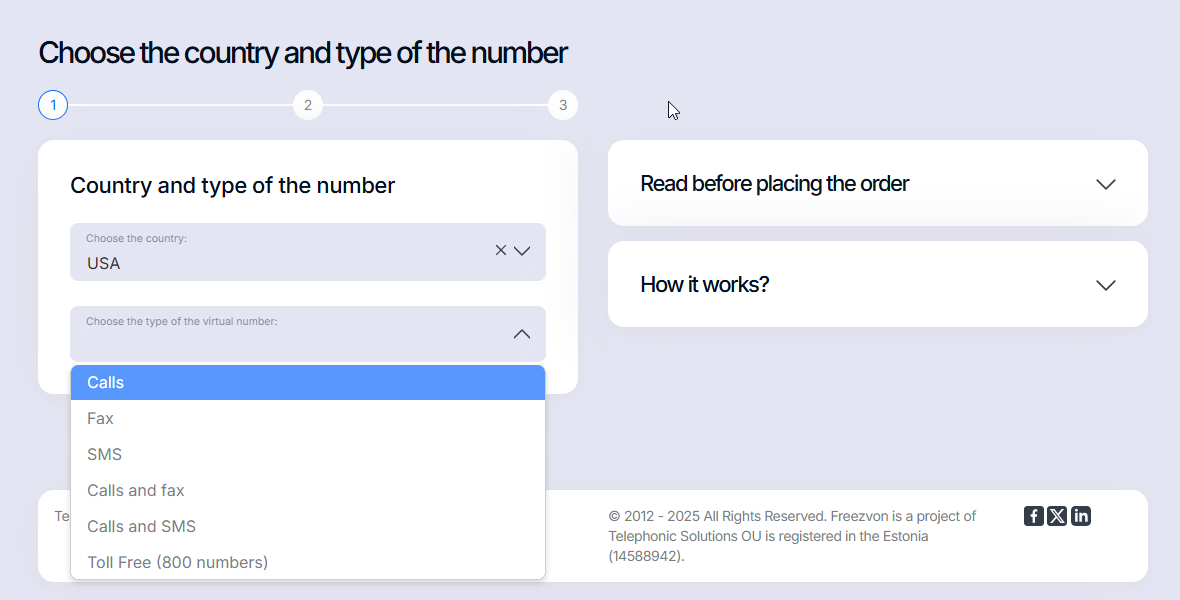Image resolution: width=1180 pixels, height=600 pixels.
Task: Select the Calls option
Action: pyautogui.click(x=308, y=382)
